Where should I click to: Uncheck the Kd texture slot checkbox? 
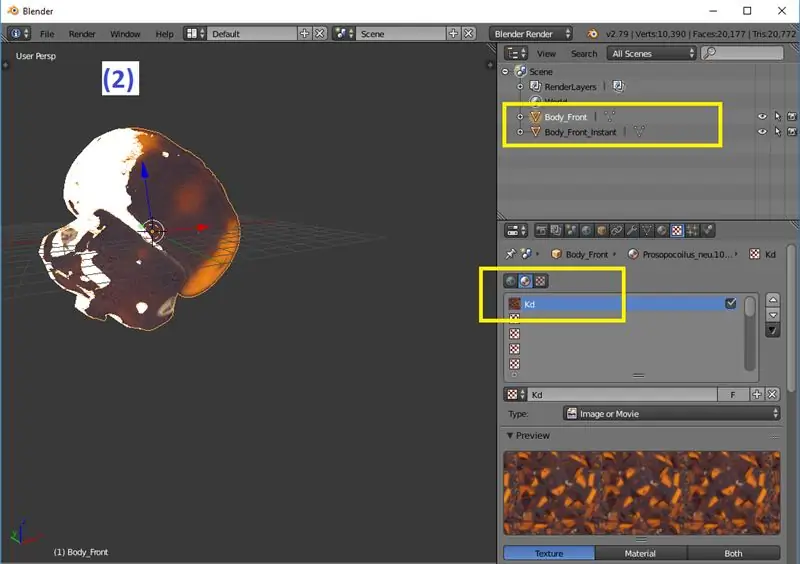[731, 303]
